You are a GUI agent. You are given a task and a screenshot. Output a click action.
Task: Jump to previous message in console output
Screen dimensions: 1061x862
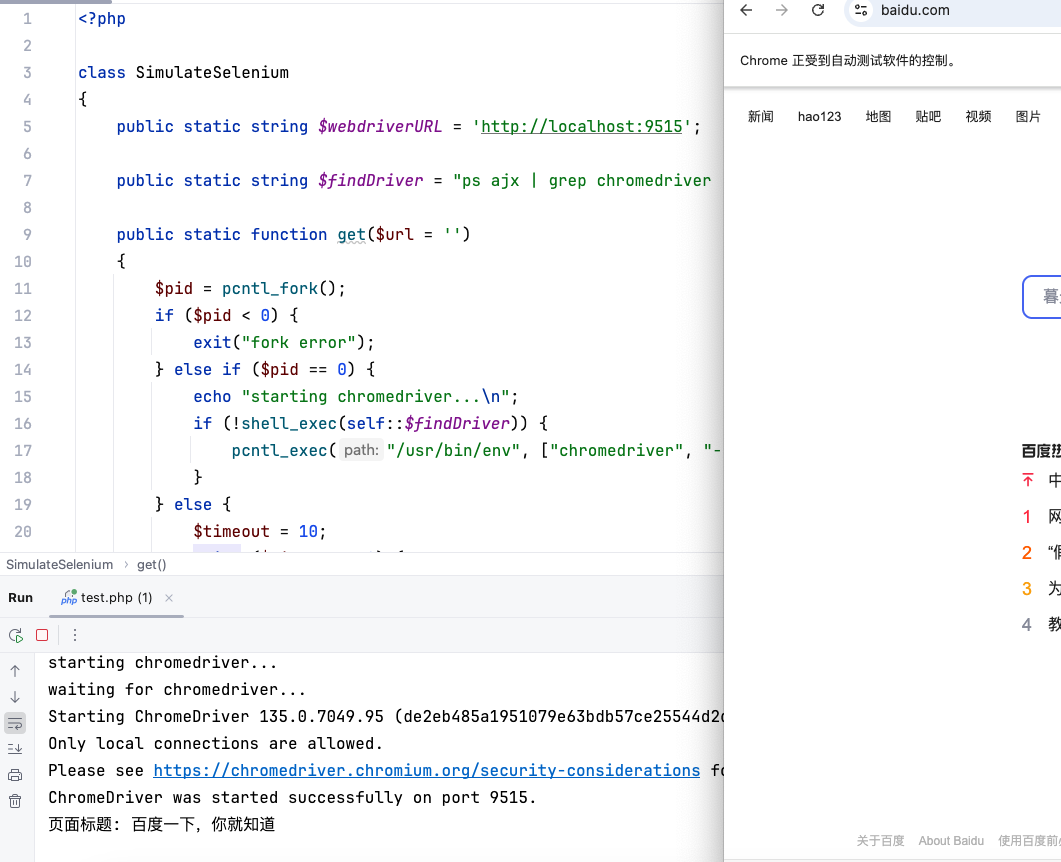(15, 670)
